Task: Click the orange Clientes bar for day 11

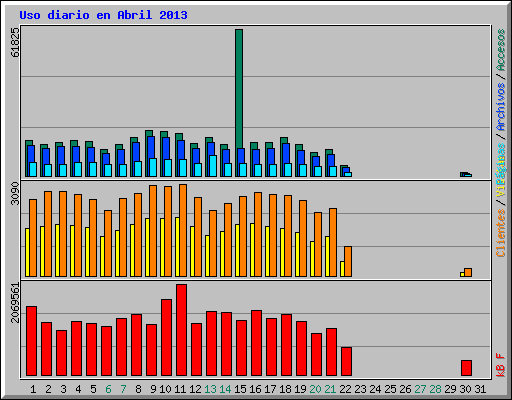Action: 183,230
